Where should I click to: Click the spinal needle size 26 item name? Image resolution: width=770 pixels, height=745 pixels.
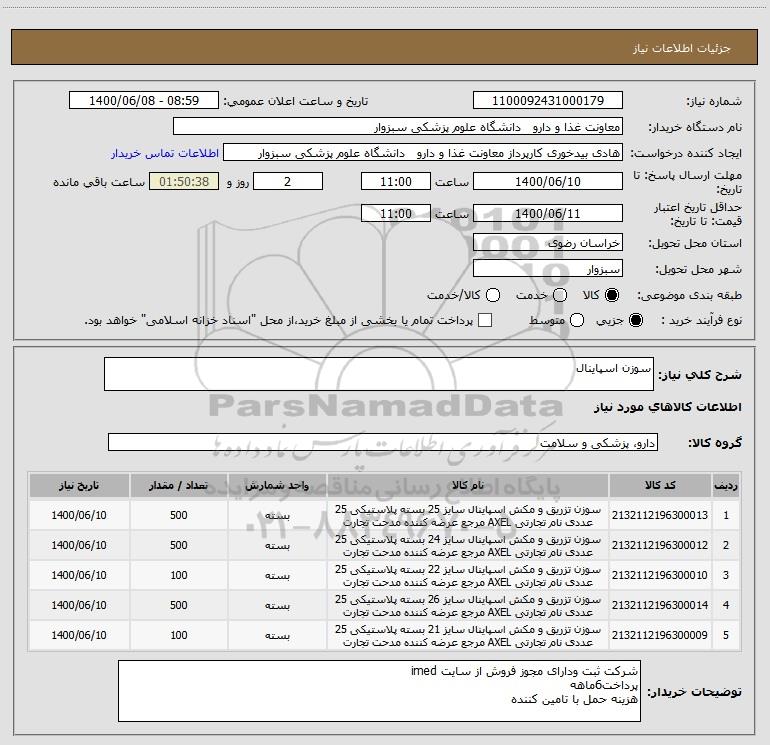[468, 606]
